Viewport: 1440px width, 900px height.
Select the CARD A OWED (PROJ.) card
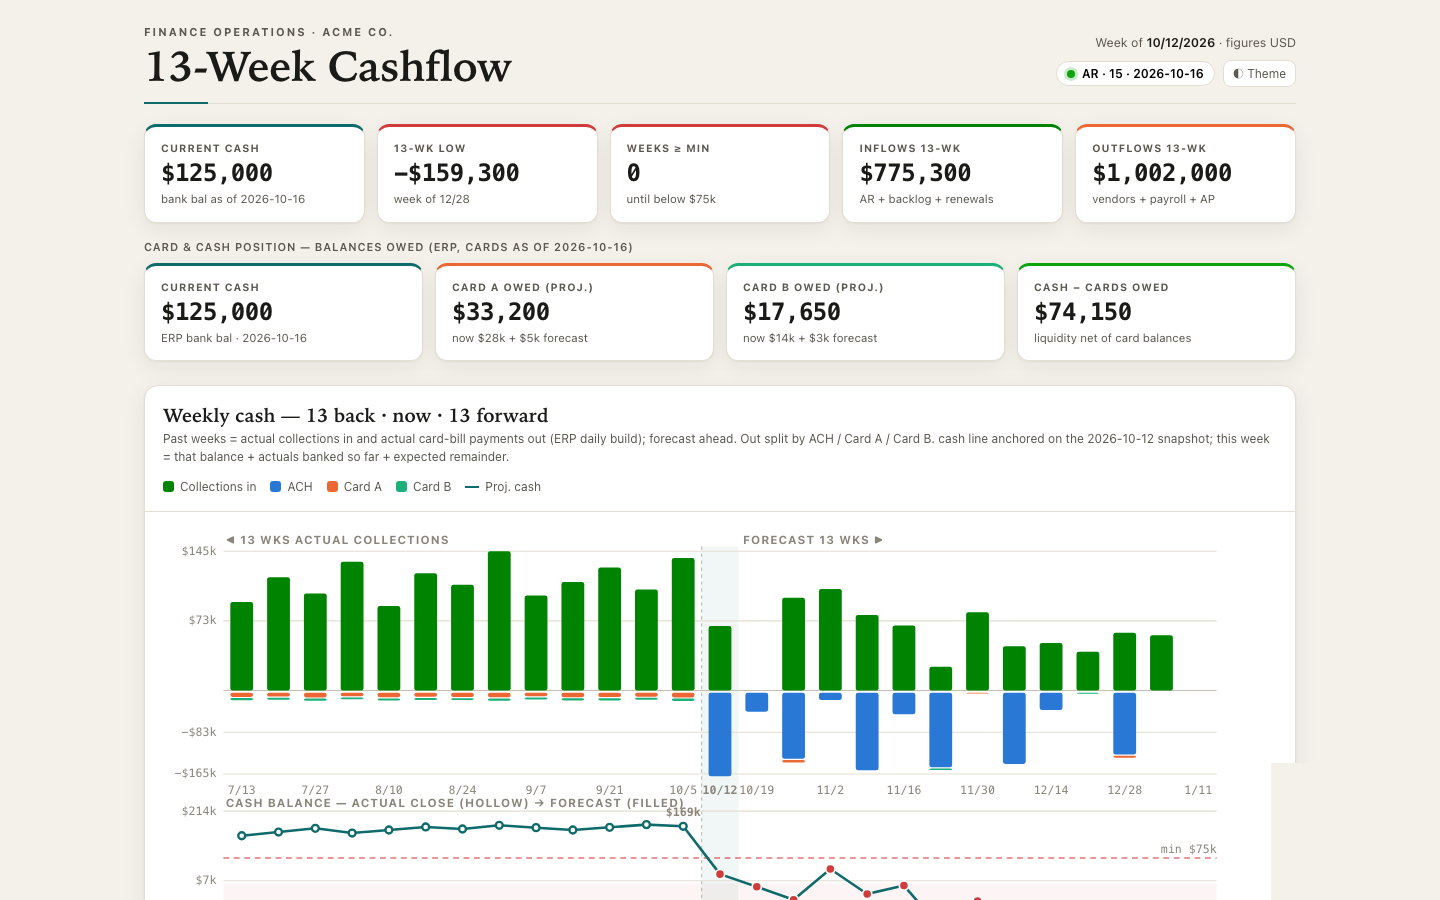[x=574, y=312]
